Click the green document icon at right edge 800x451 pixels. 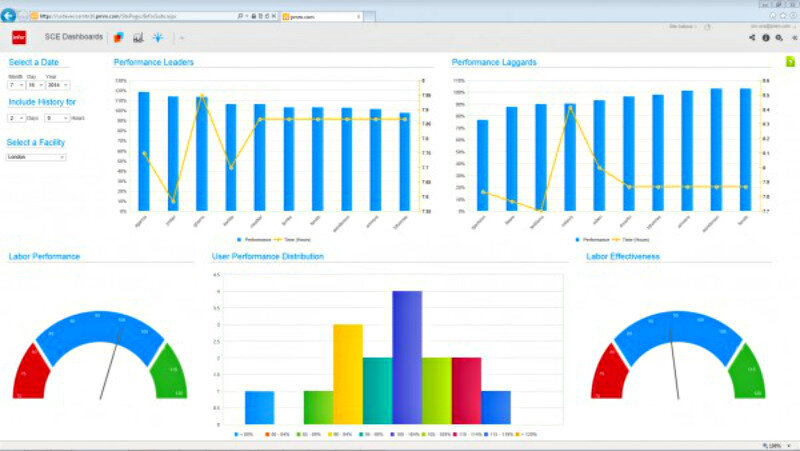[x=790, y=62]
